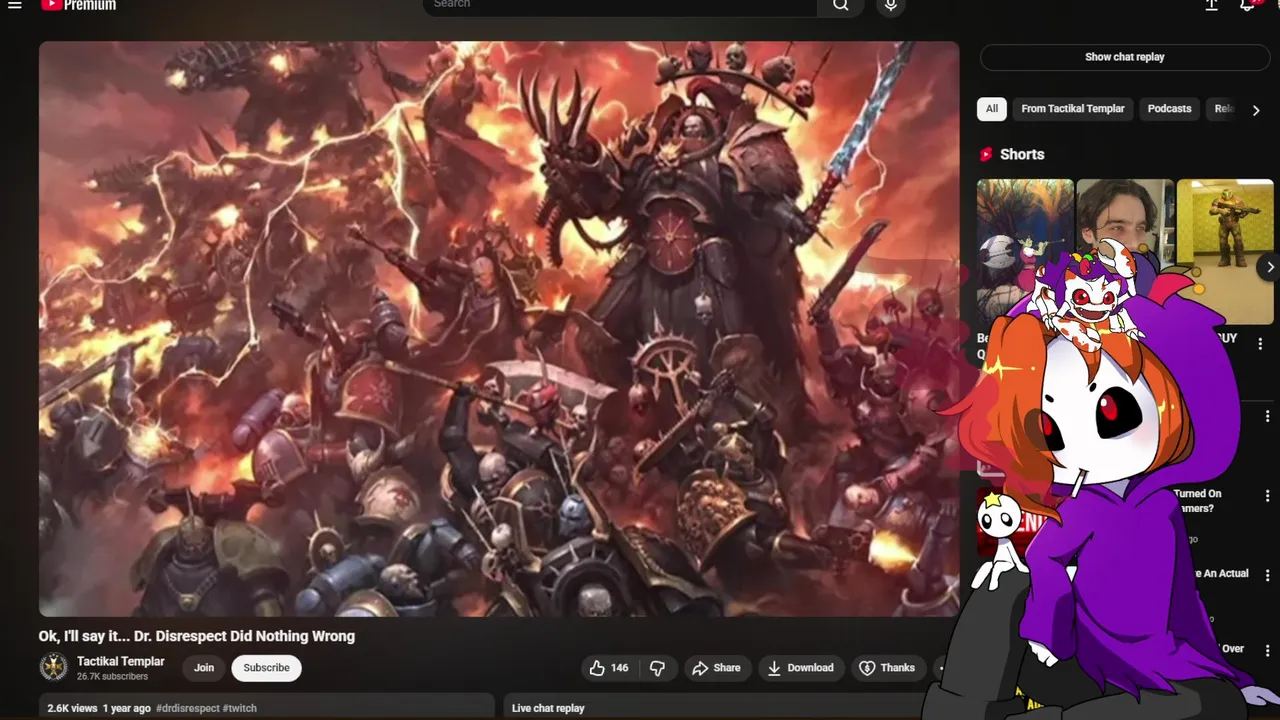The width and height of the screenshot is (1280, 720).
Task: Select the video title text
Action: 197,636
